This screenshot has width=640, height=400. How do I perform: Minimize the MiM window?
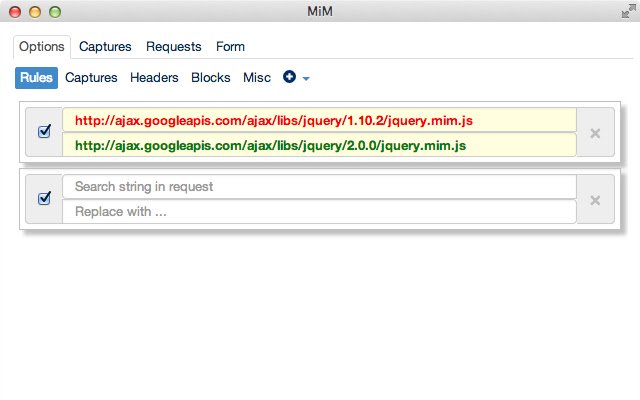[35, 12]
